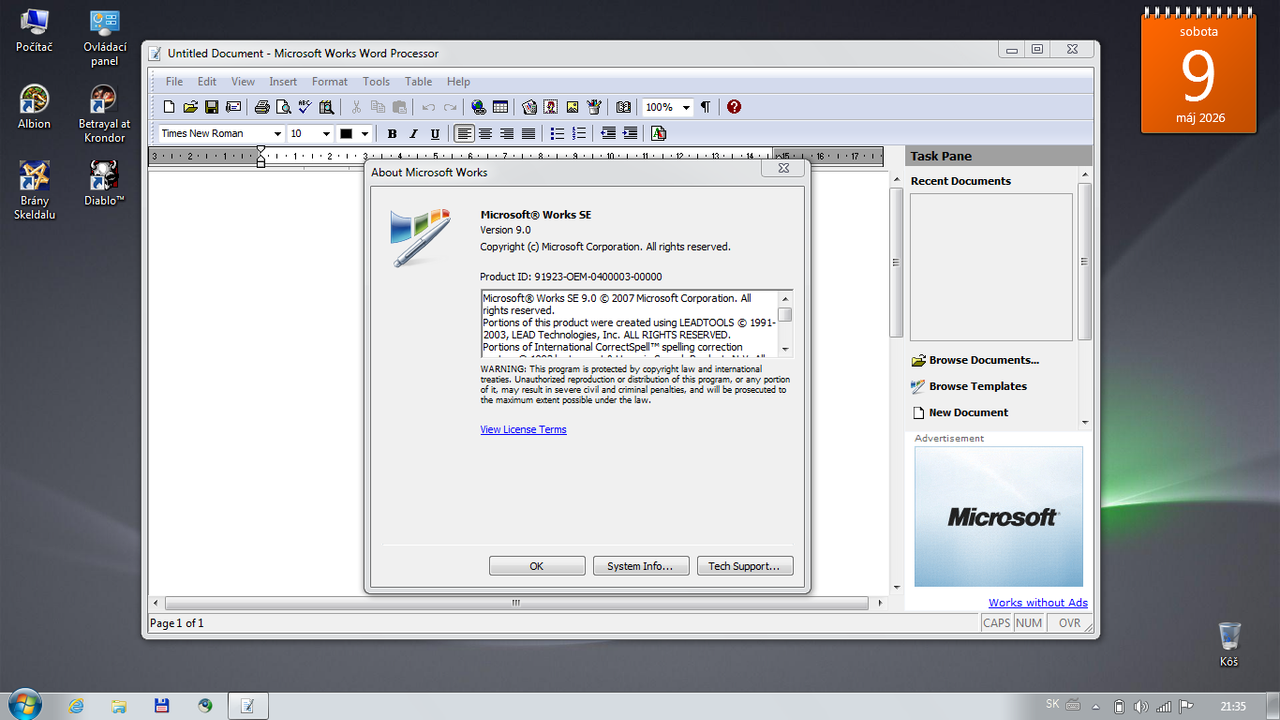Open the Format menu

pos(330,82)
